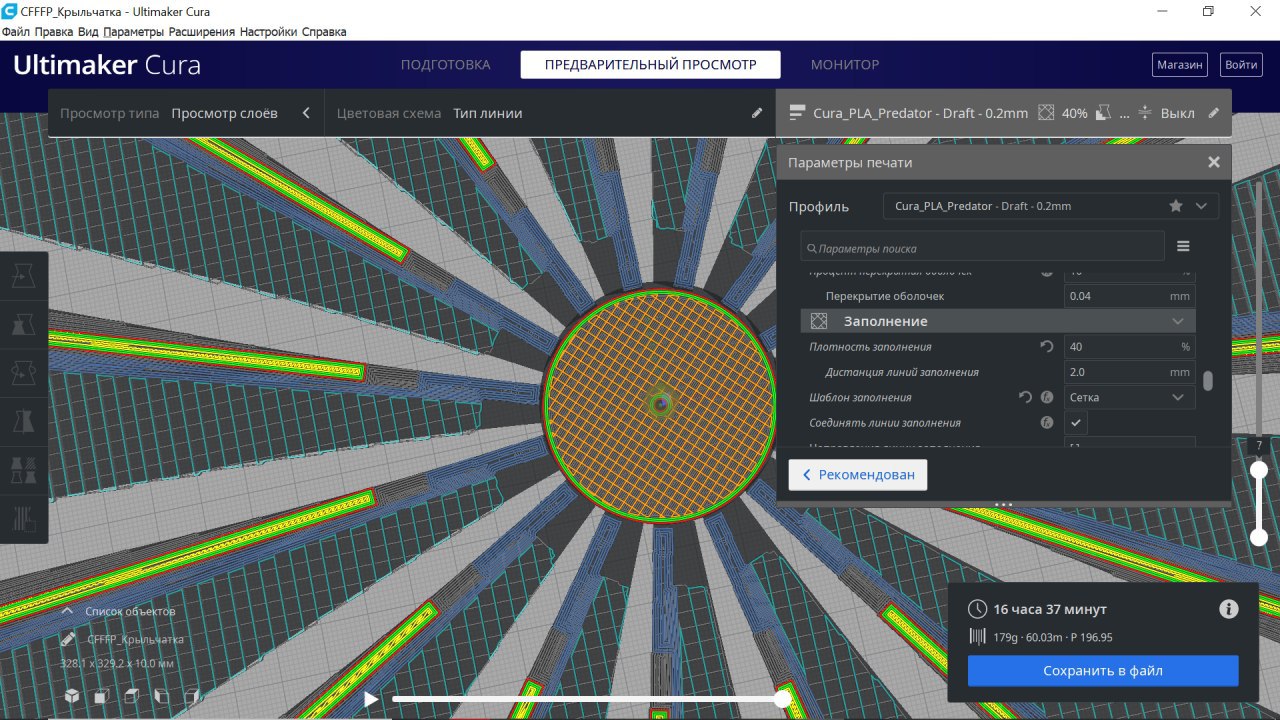The height and width of the screenshot is (720, 1280).
Task: Switch to the МОНИТОР stage tab
Action: pos(845,65)
